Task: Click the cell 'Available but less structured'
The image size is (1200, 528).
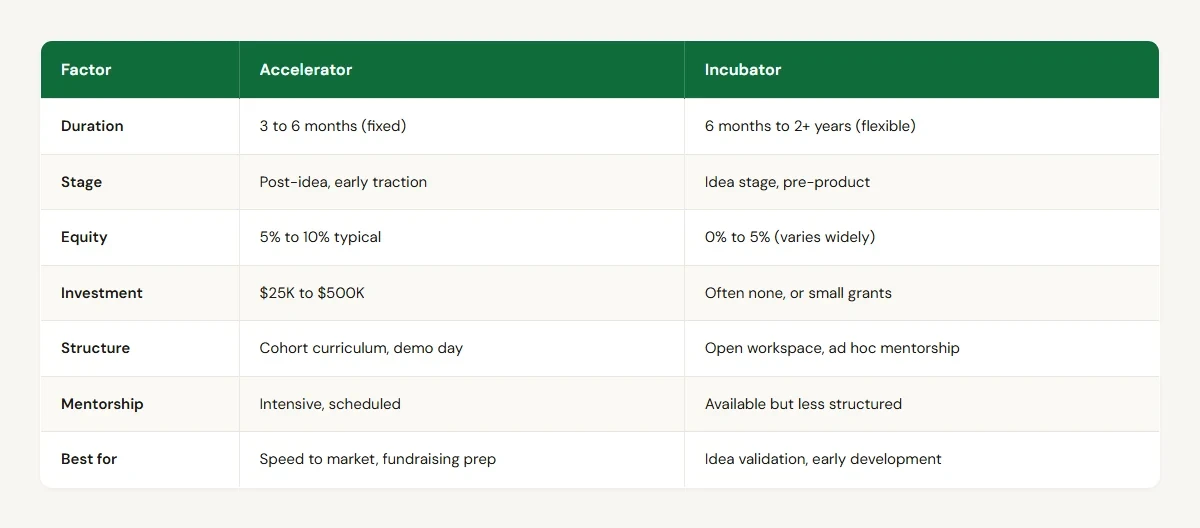Action: (x=922, y=404)
